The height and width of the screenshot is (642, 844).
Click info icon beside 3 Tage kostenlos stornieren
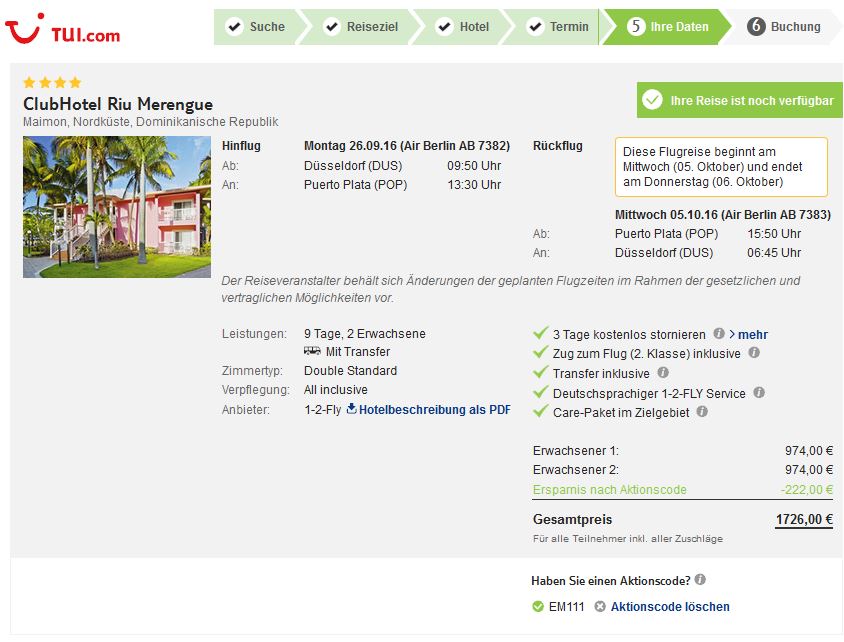[x=719, y=333]
